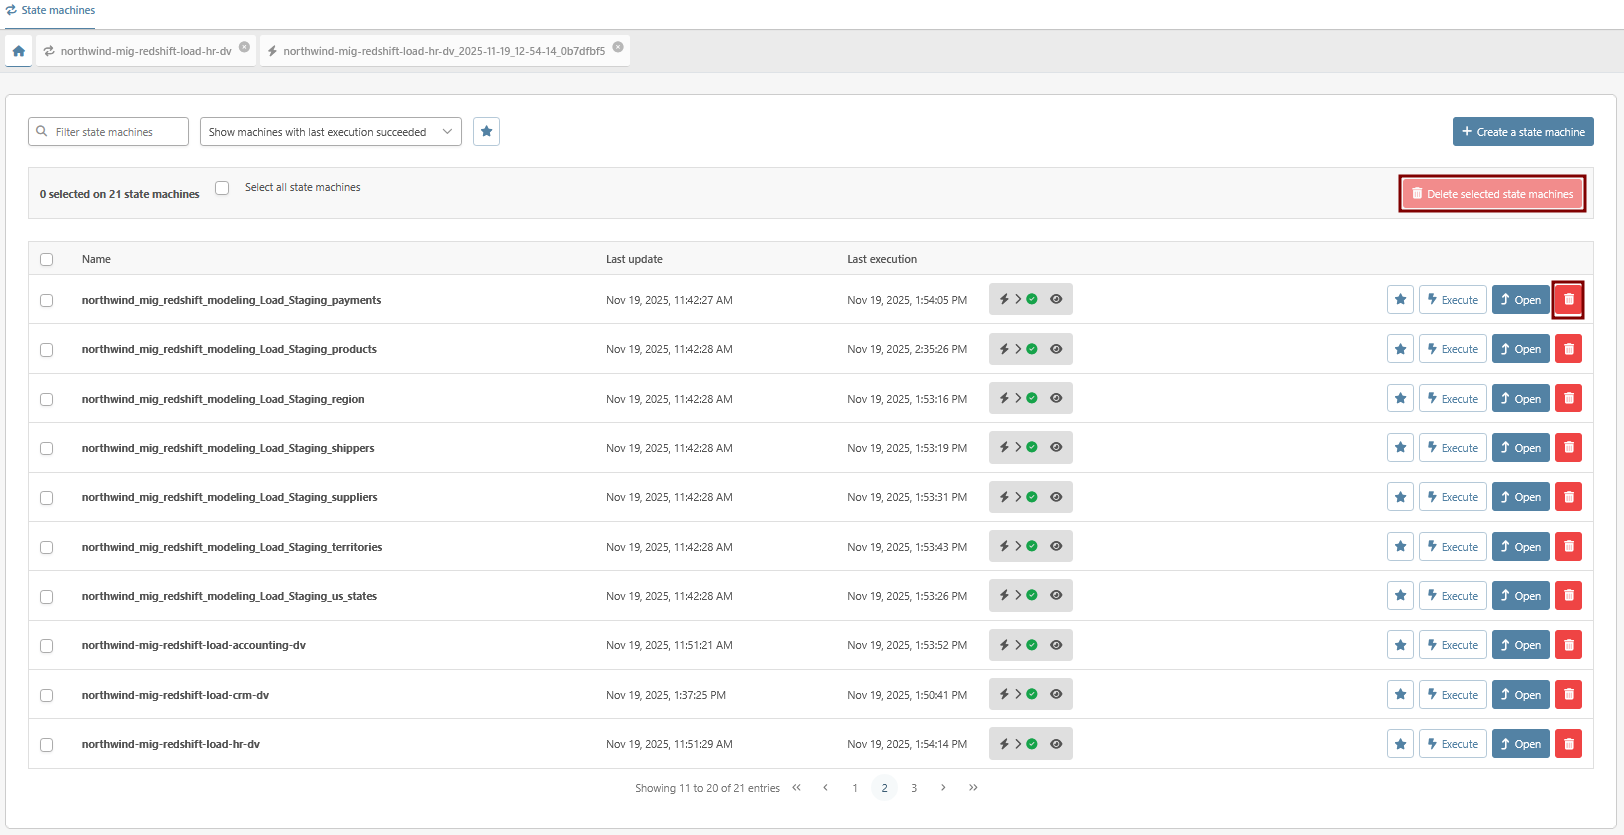The width and height of the screenshot is (1624, 835).
Task: Click favorites star filter next to dropdown
Action: point(486,132)
